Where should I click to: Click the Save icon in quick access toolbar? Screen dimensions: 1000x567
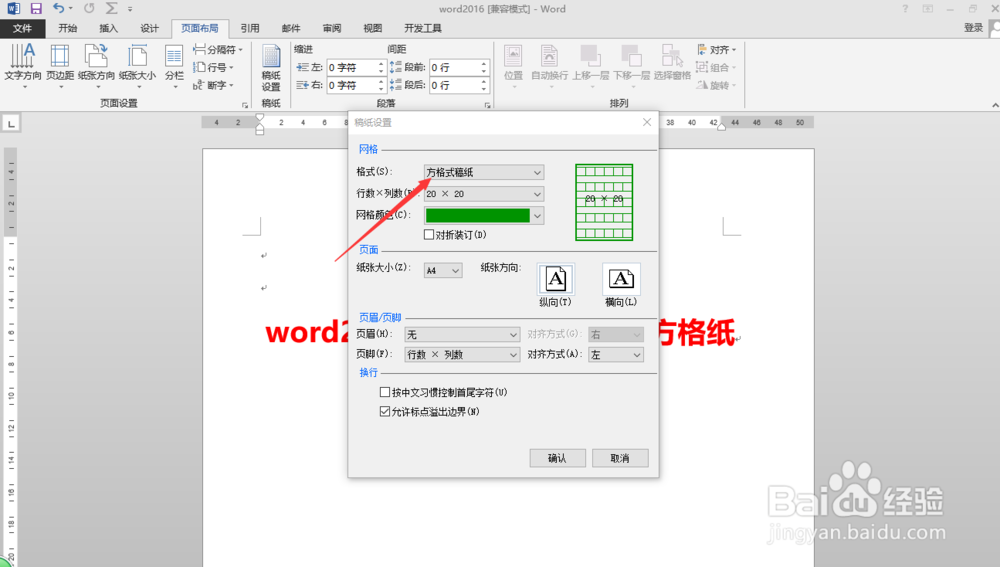click(36, 9)
